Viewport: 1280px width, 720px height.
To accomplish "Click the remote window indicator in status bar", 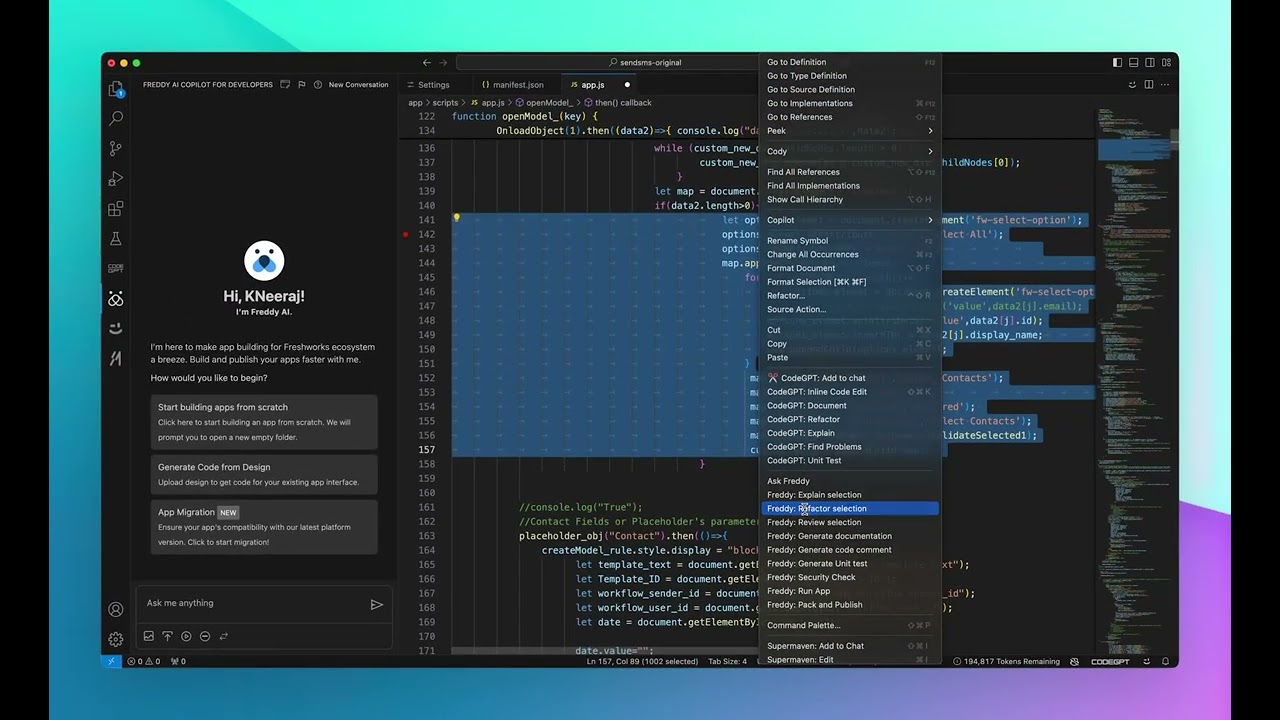I will (x=111, y=661).
